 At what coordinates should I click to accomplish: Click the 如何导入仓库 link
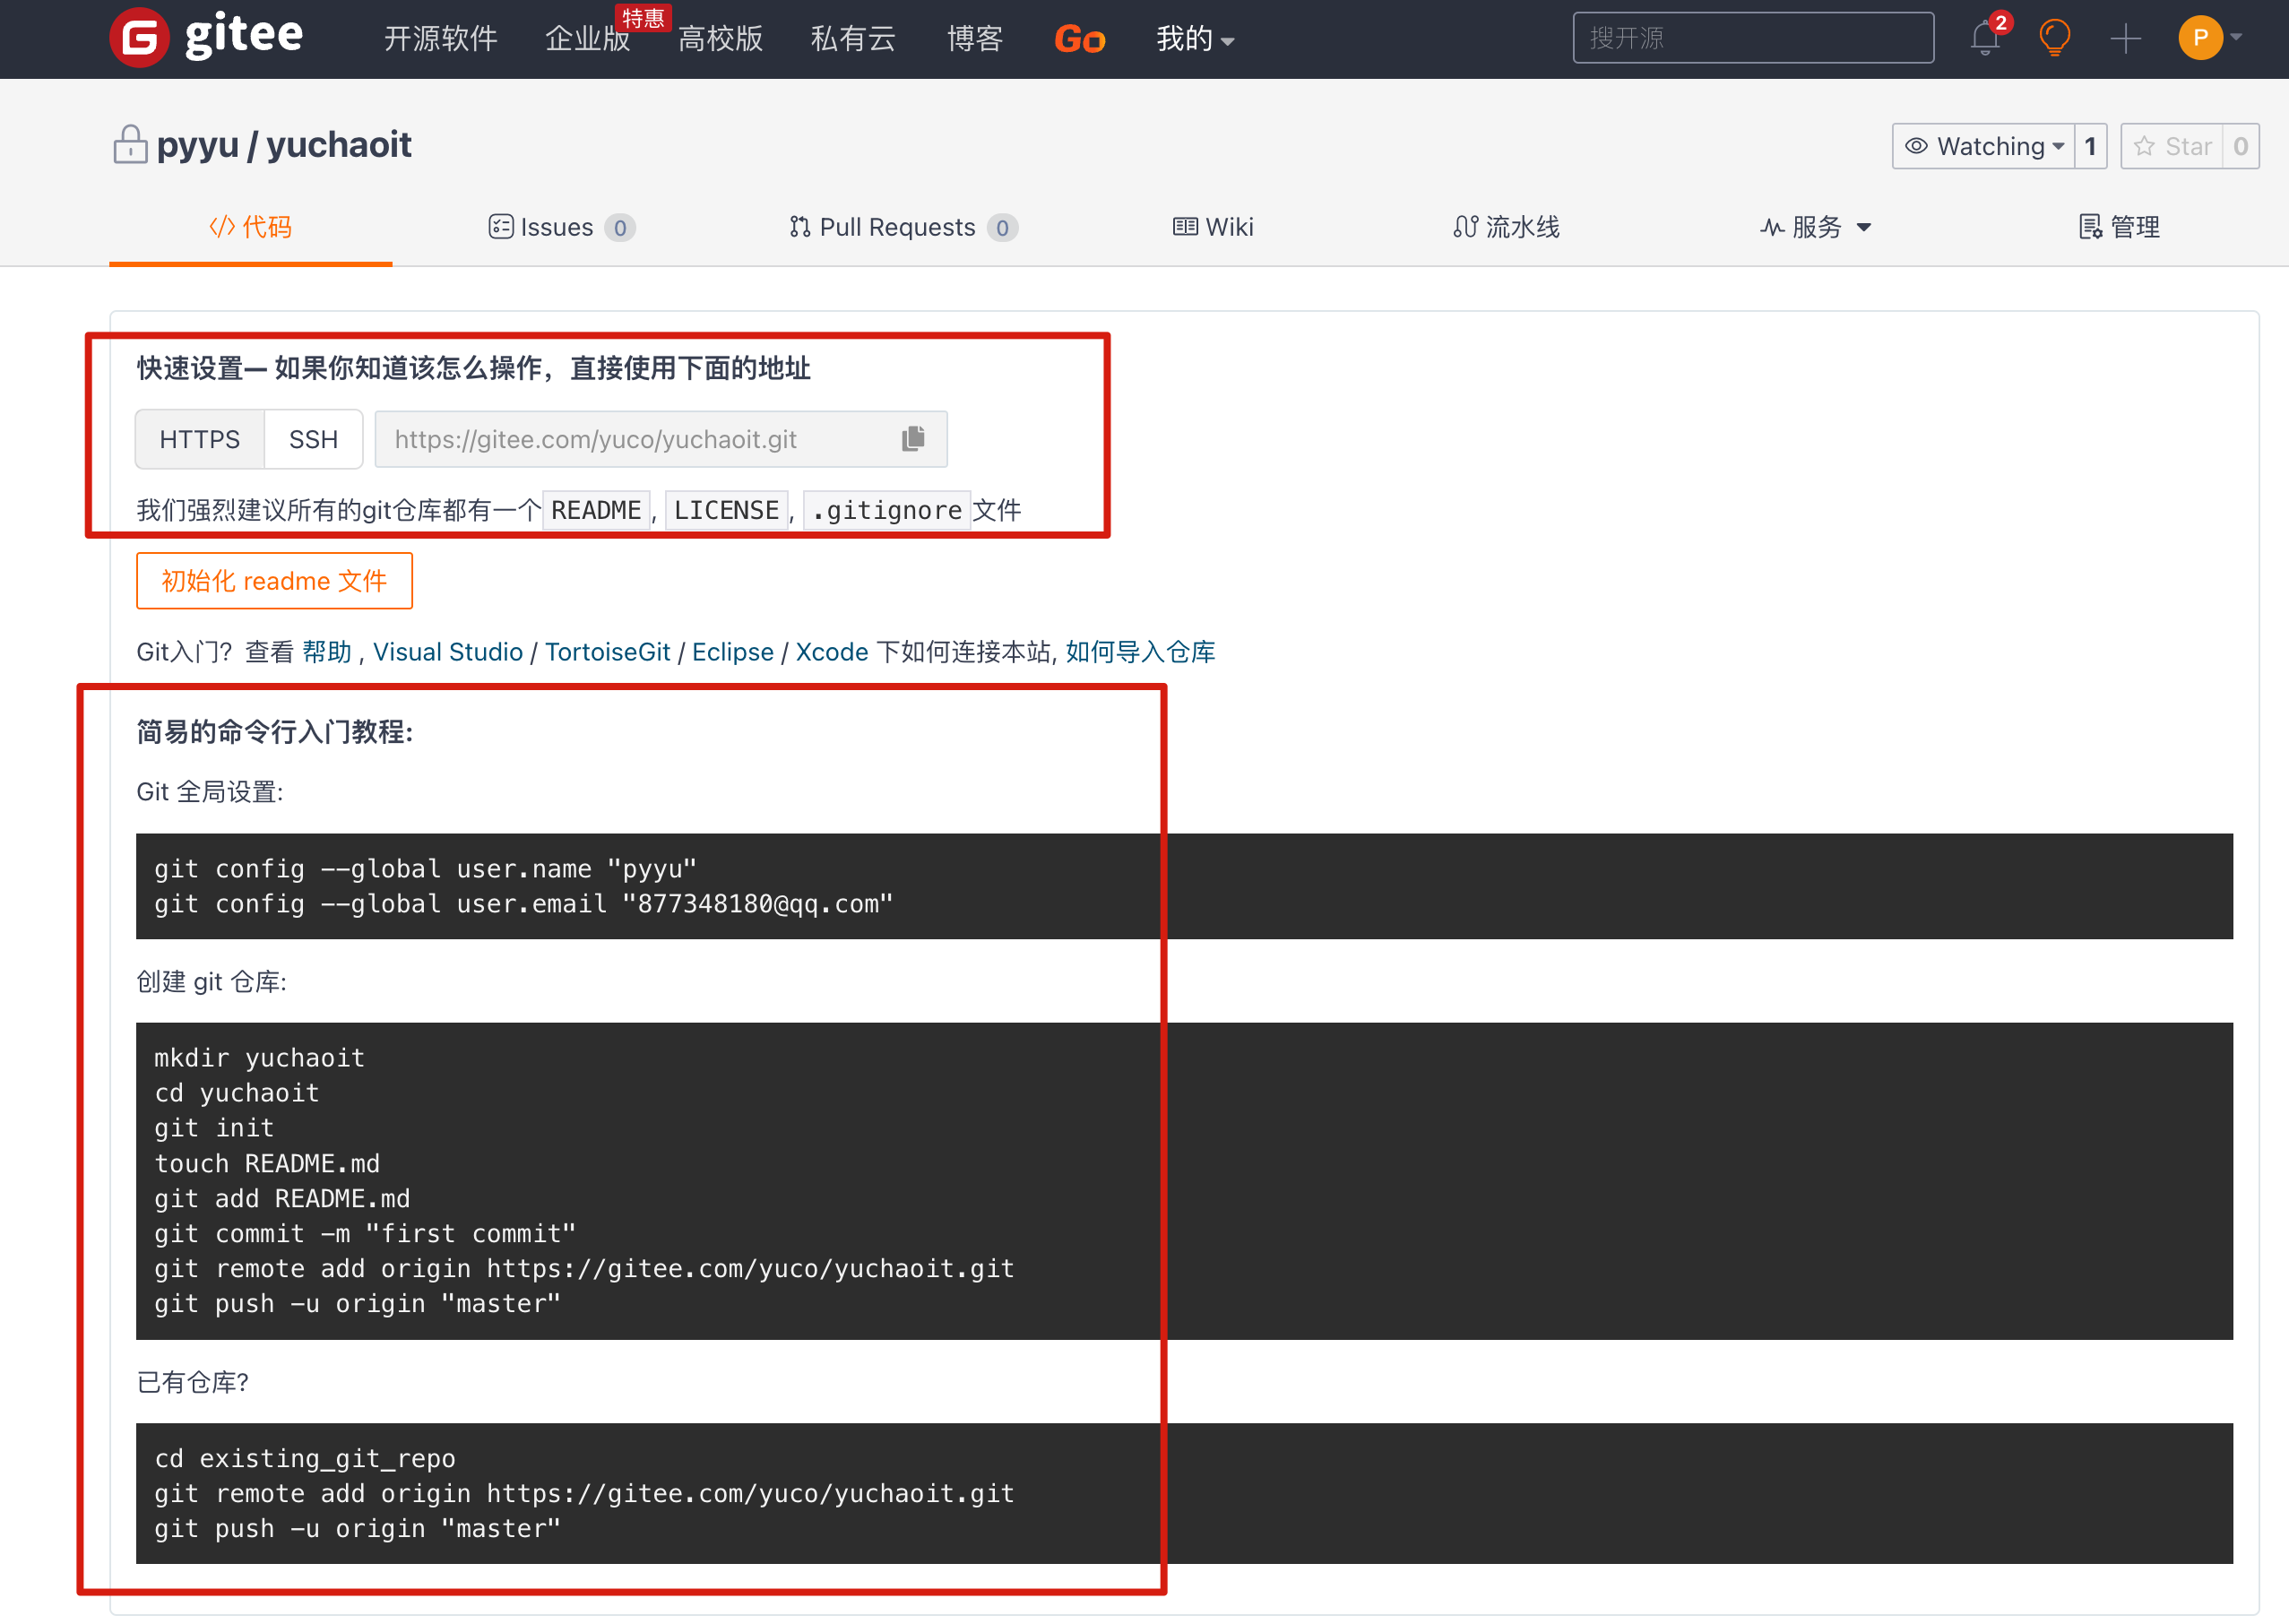click(1140, 652)
